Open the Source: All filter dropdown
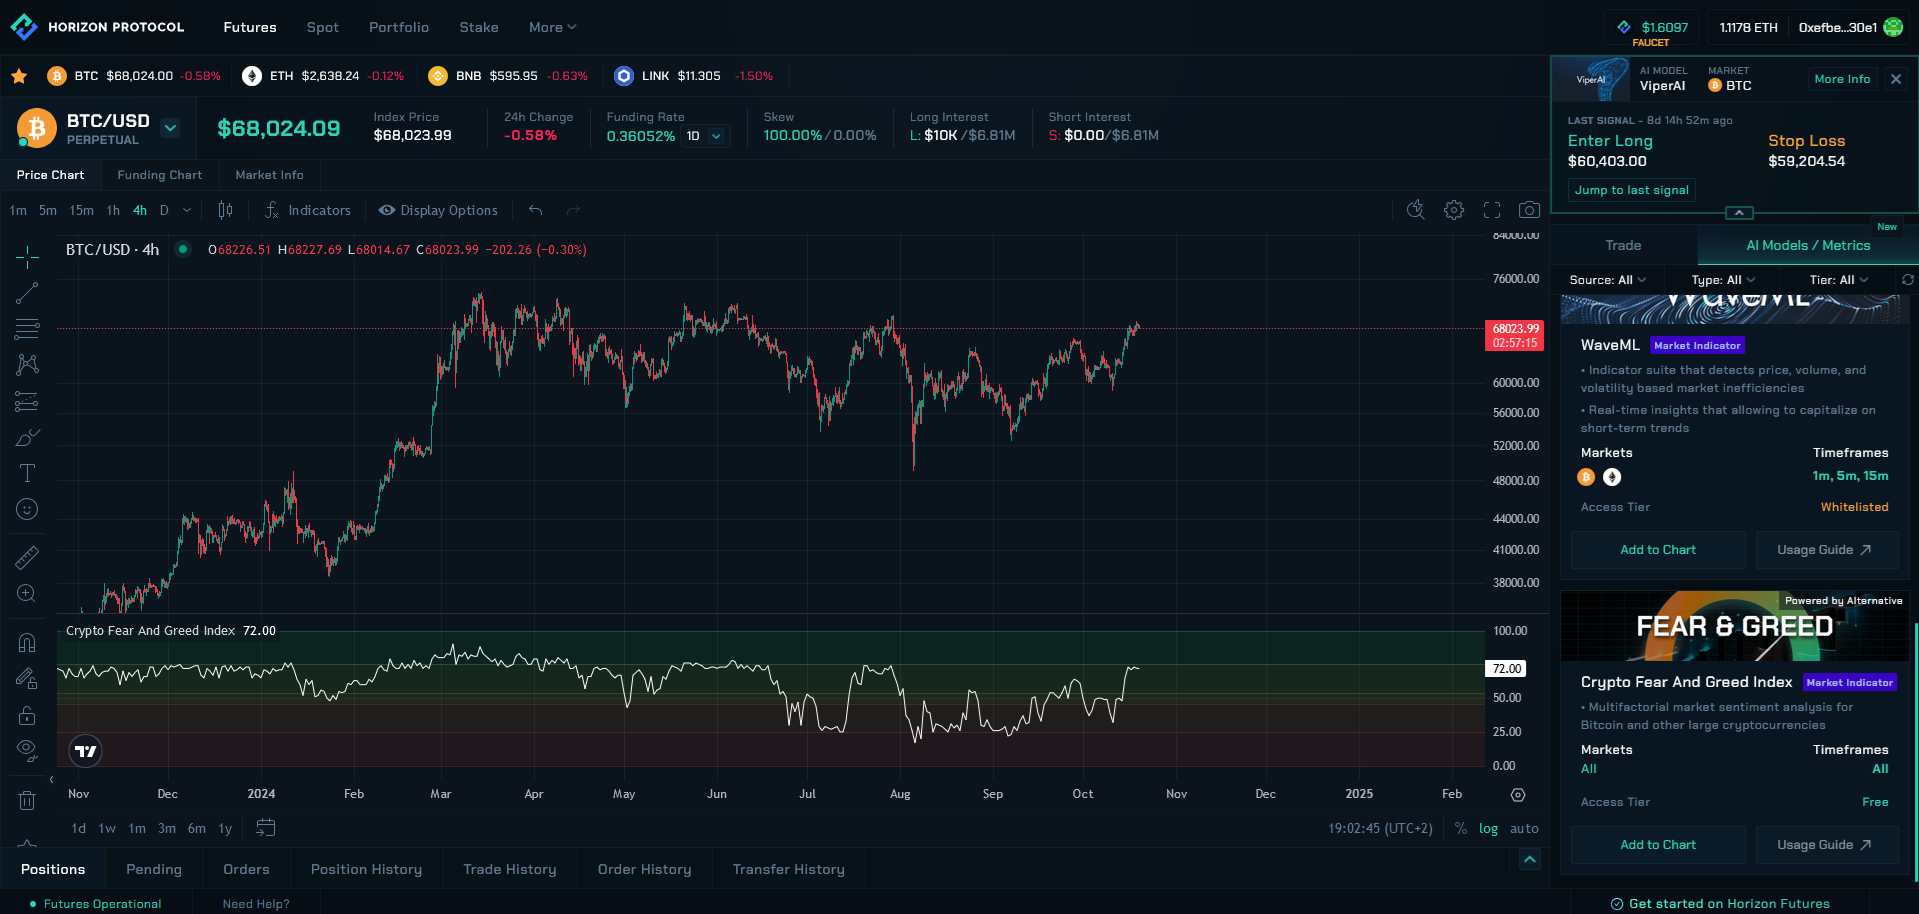Image resolution: width=1919 pixels, height=914 pixels. click(x=1607, y=280)
